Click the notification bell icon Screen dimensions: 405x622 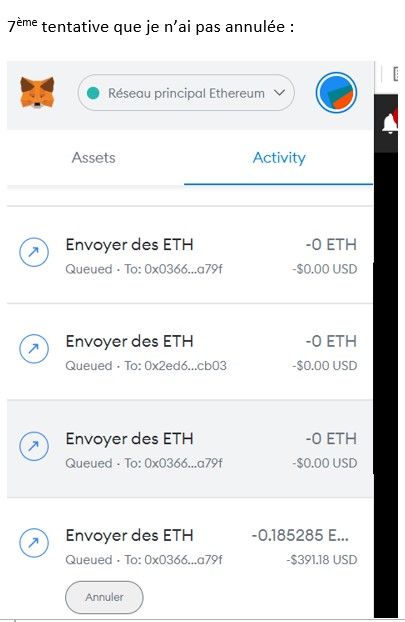pyautogui.click(x=390, y=123)
